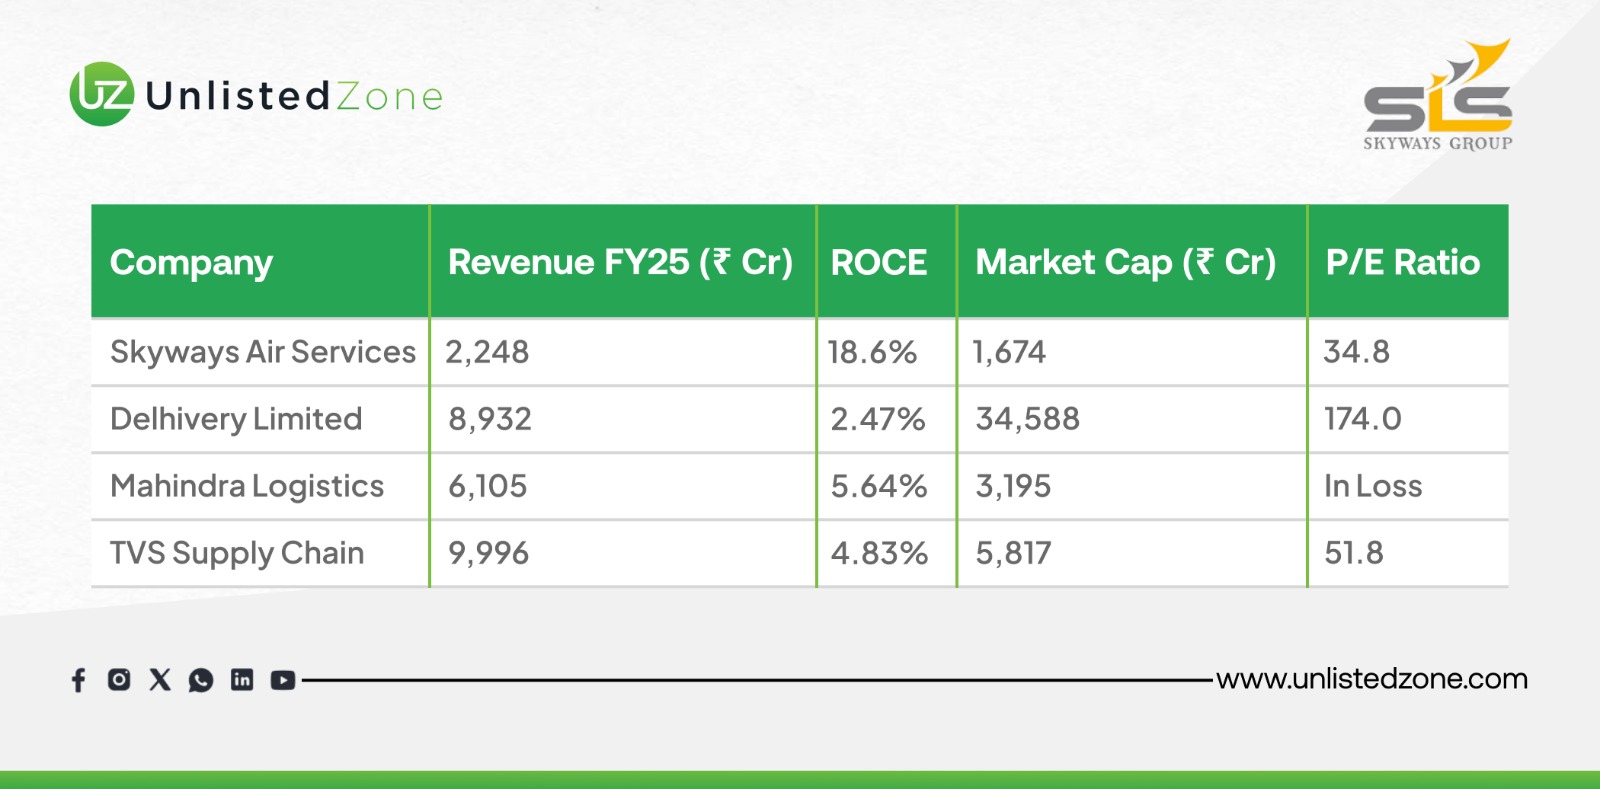Open the YouTube icon

283,680
